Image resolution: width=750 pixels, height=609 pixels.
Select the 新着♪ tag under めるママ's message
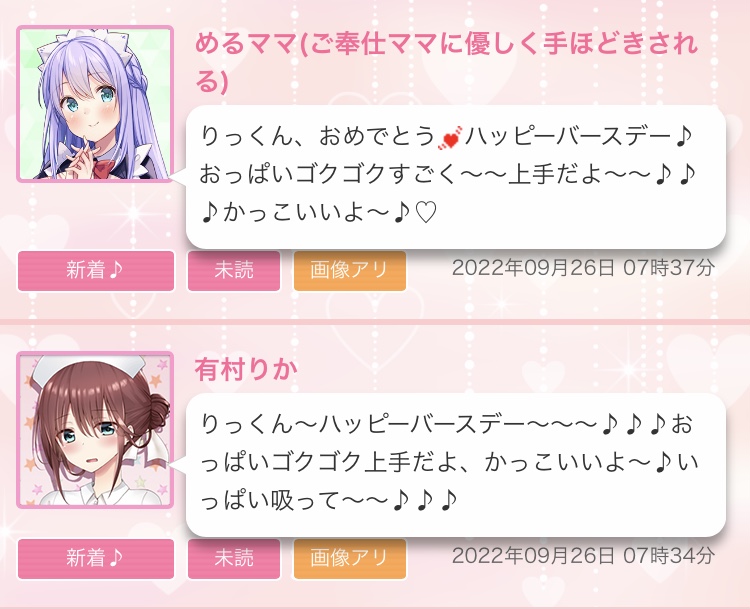coord(96,271)
